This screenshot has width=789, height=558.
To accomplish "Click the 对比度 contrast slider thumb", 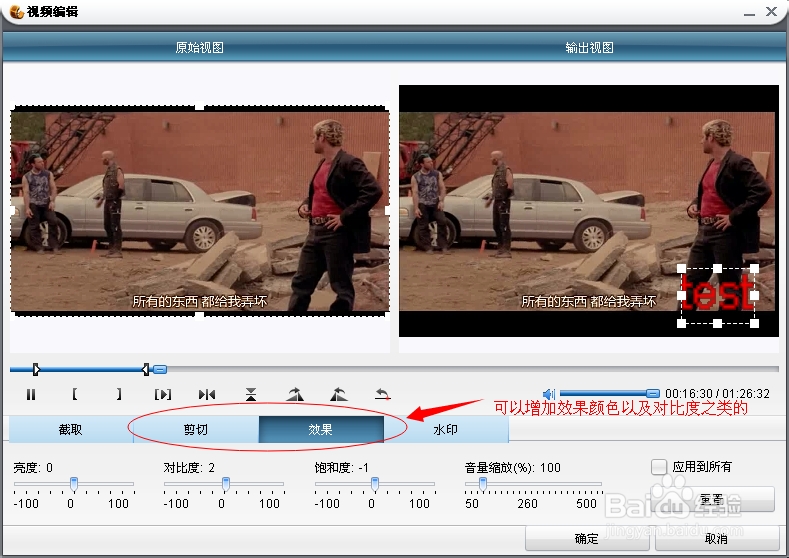I will pyautogui.click(x=226, y=484).
